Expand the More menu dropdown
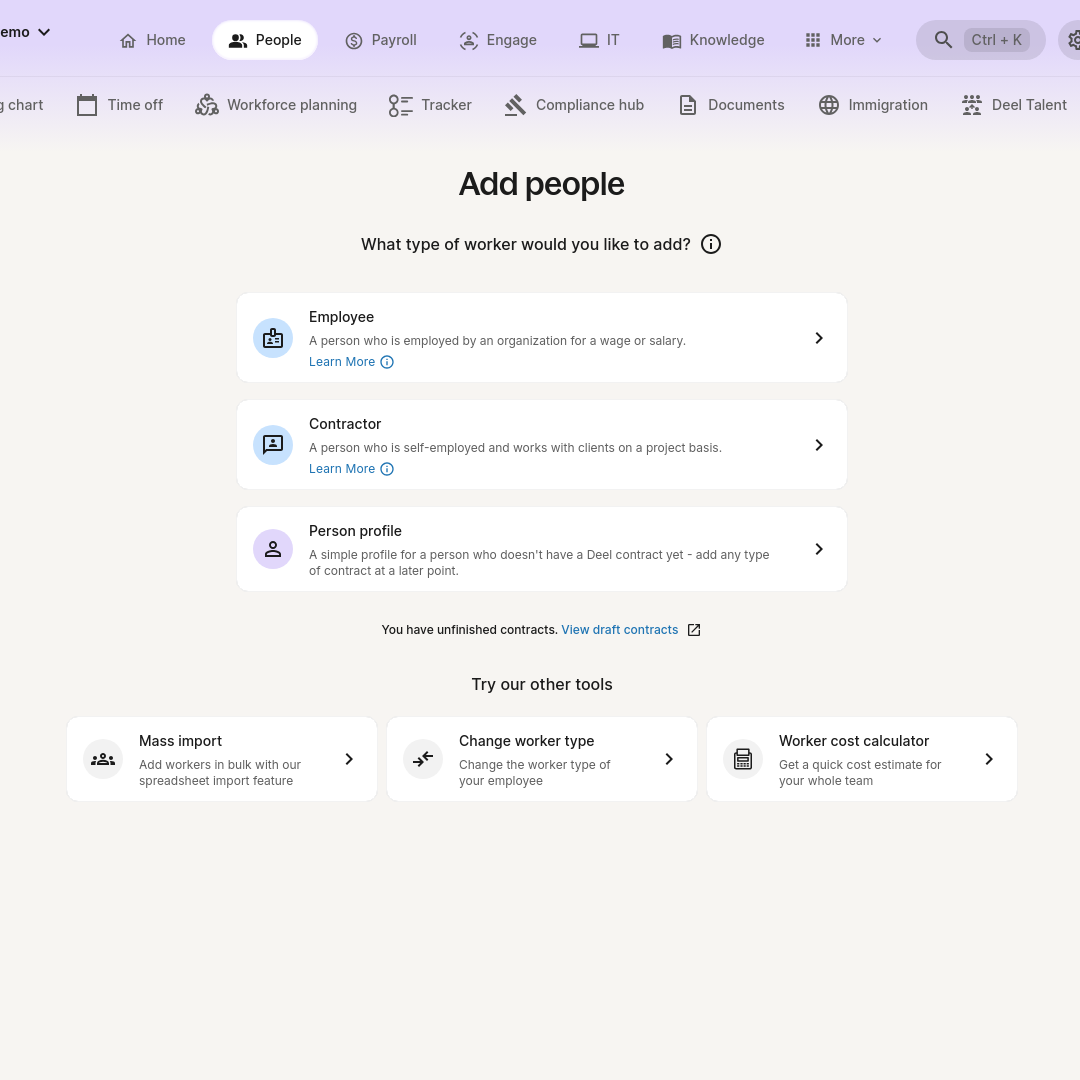 (844, 40)
